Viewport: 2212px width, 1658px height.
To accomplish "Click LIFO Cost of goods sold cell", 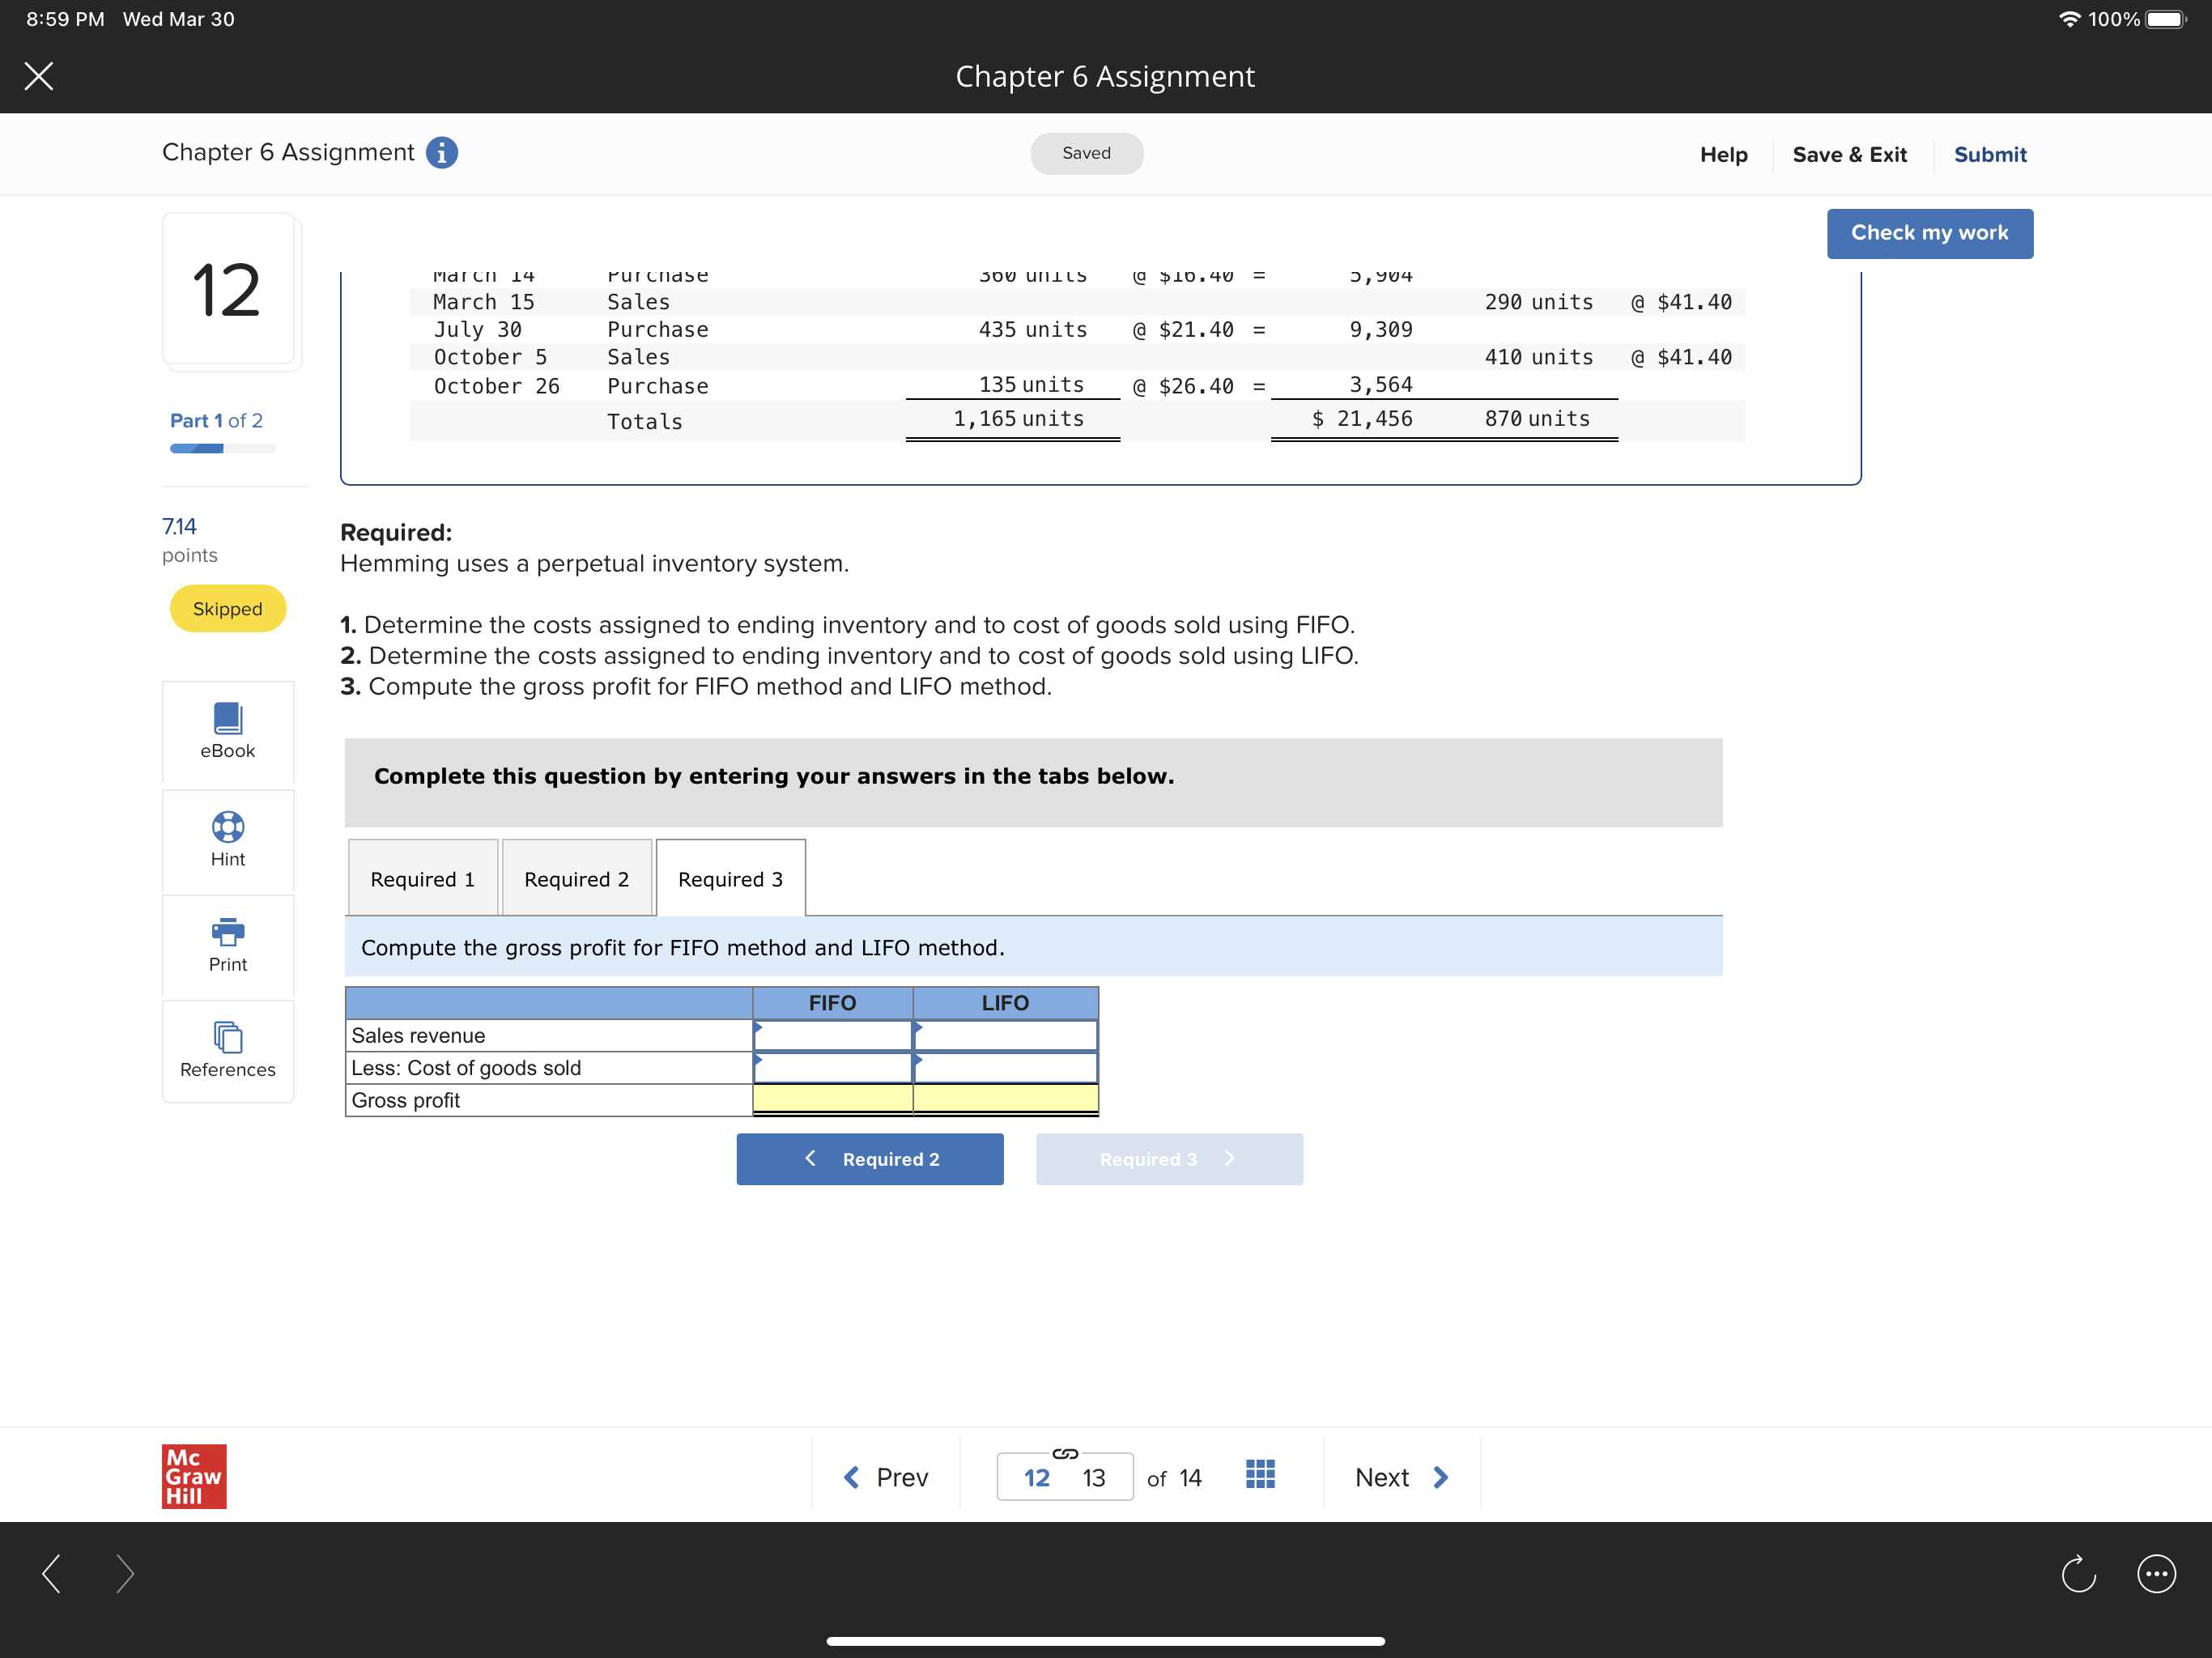I will click(x=1005, y=1068).
